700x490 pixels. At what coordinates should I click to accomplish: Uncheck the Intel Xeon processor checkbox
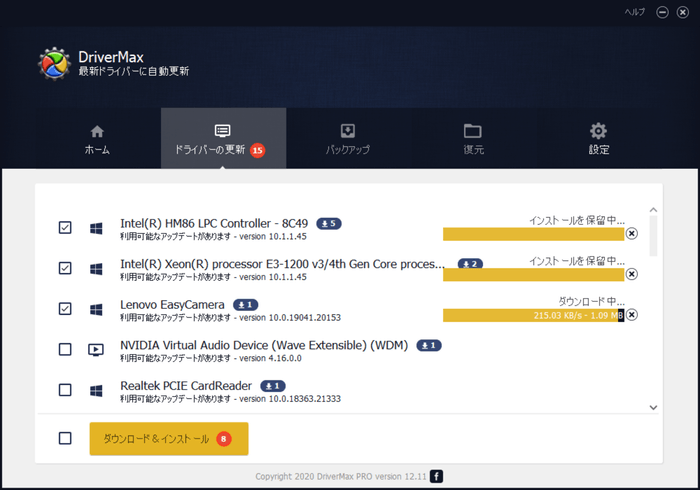click(x=65, y=268)
